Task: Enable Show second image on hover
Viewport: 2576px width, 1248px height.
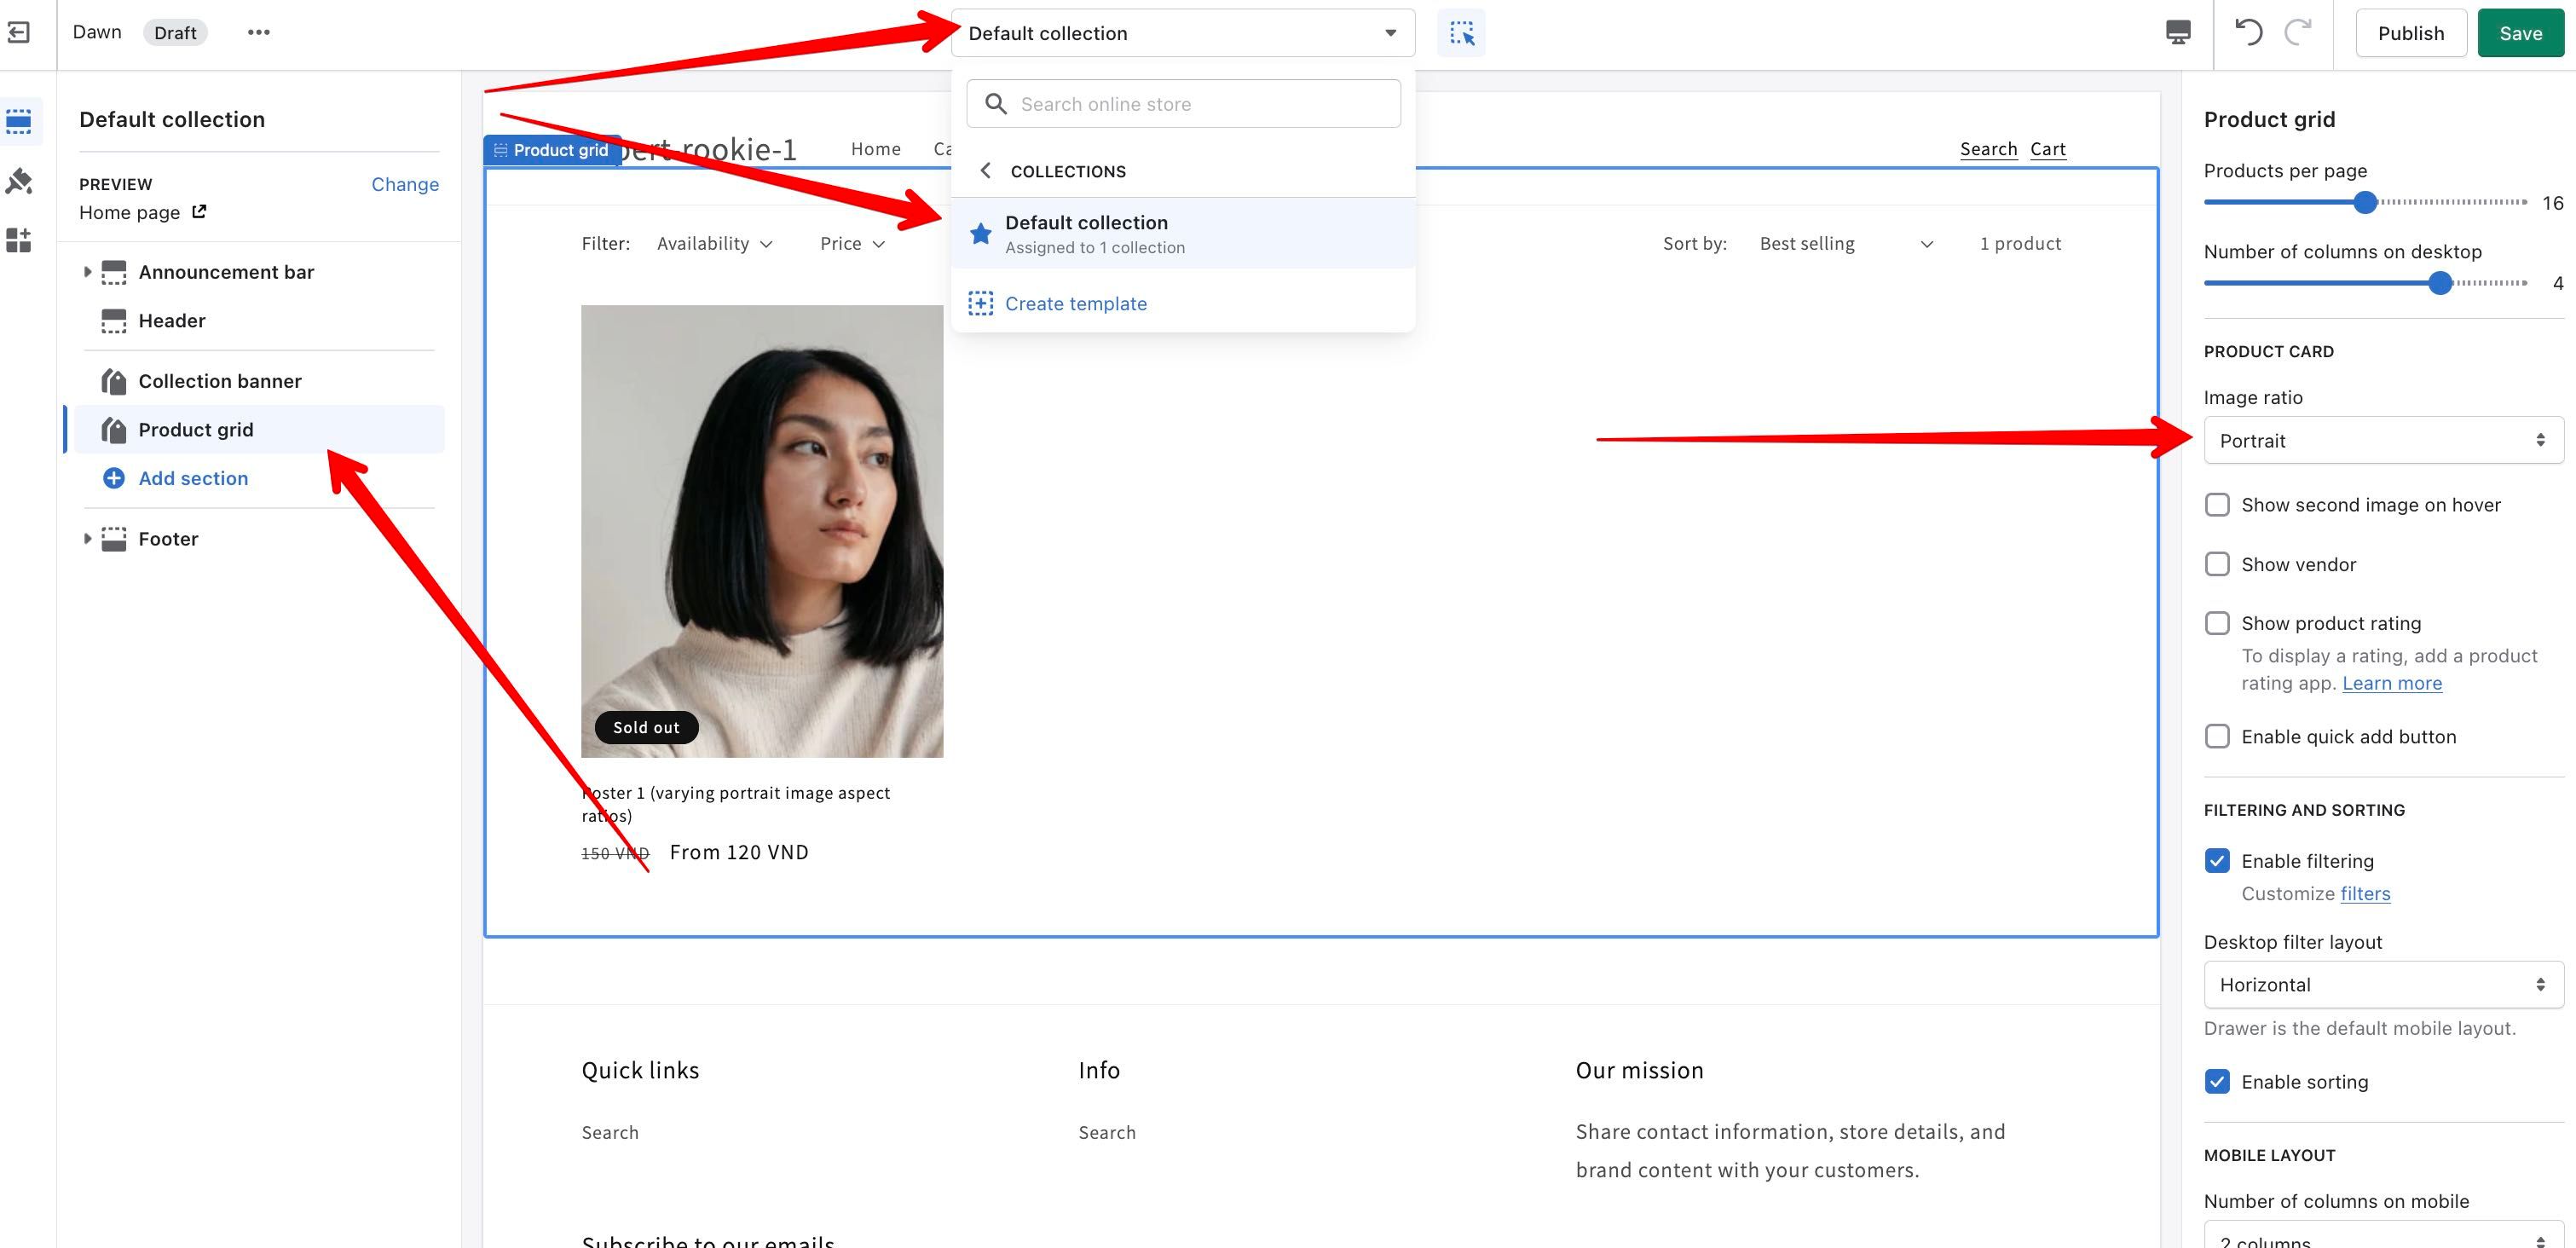Action: pyautogui.click(x=2217, y=505)
